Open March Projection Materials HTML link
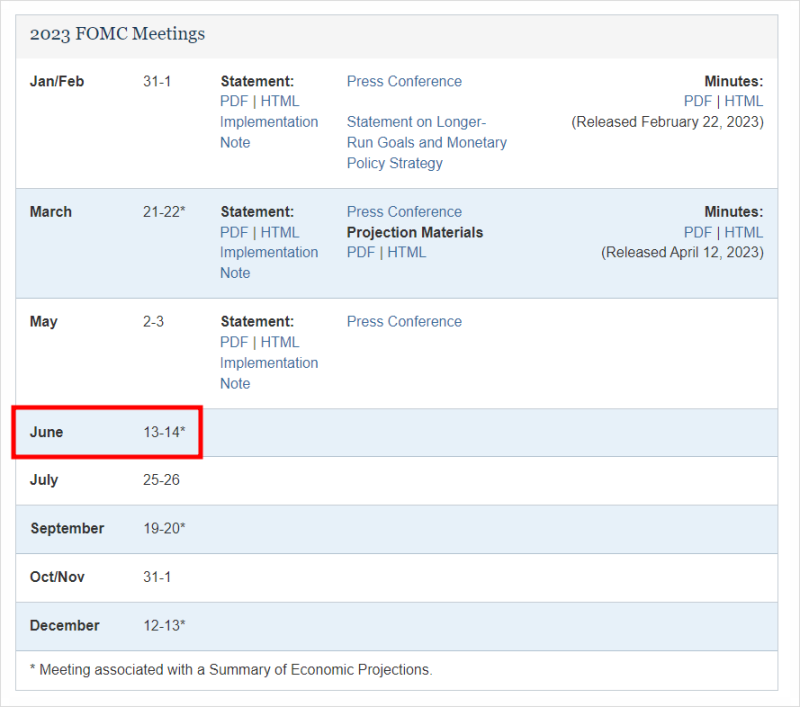 407,252
